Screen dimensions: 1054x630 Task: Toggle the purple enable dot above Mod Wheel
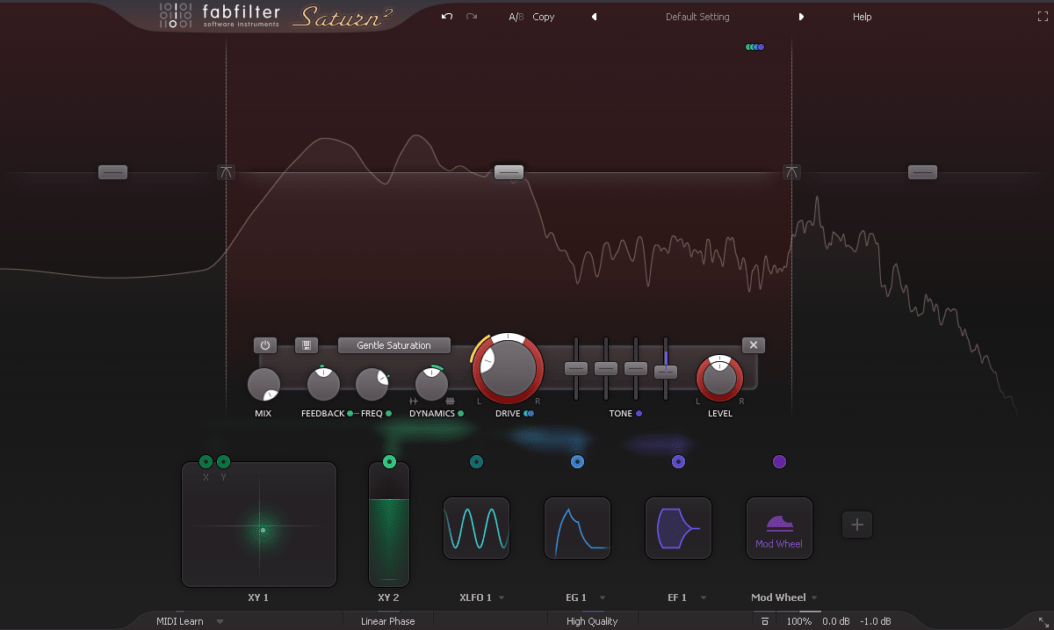(780, 462)
